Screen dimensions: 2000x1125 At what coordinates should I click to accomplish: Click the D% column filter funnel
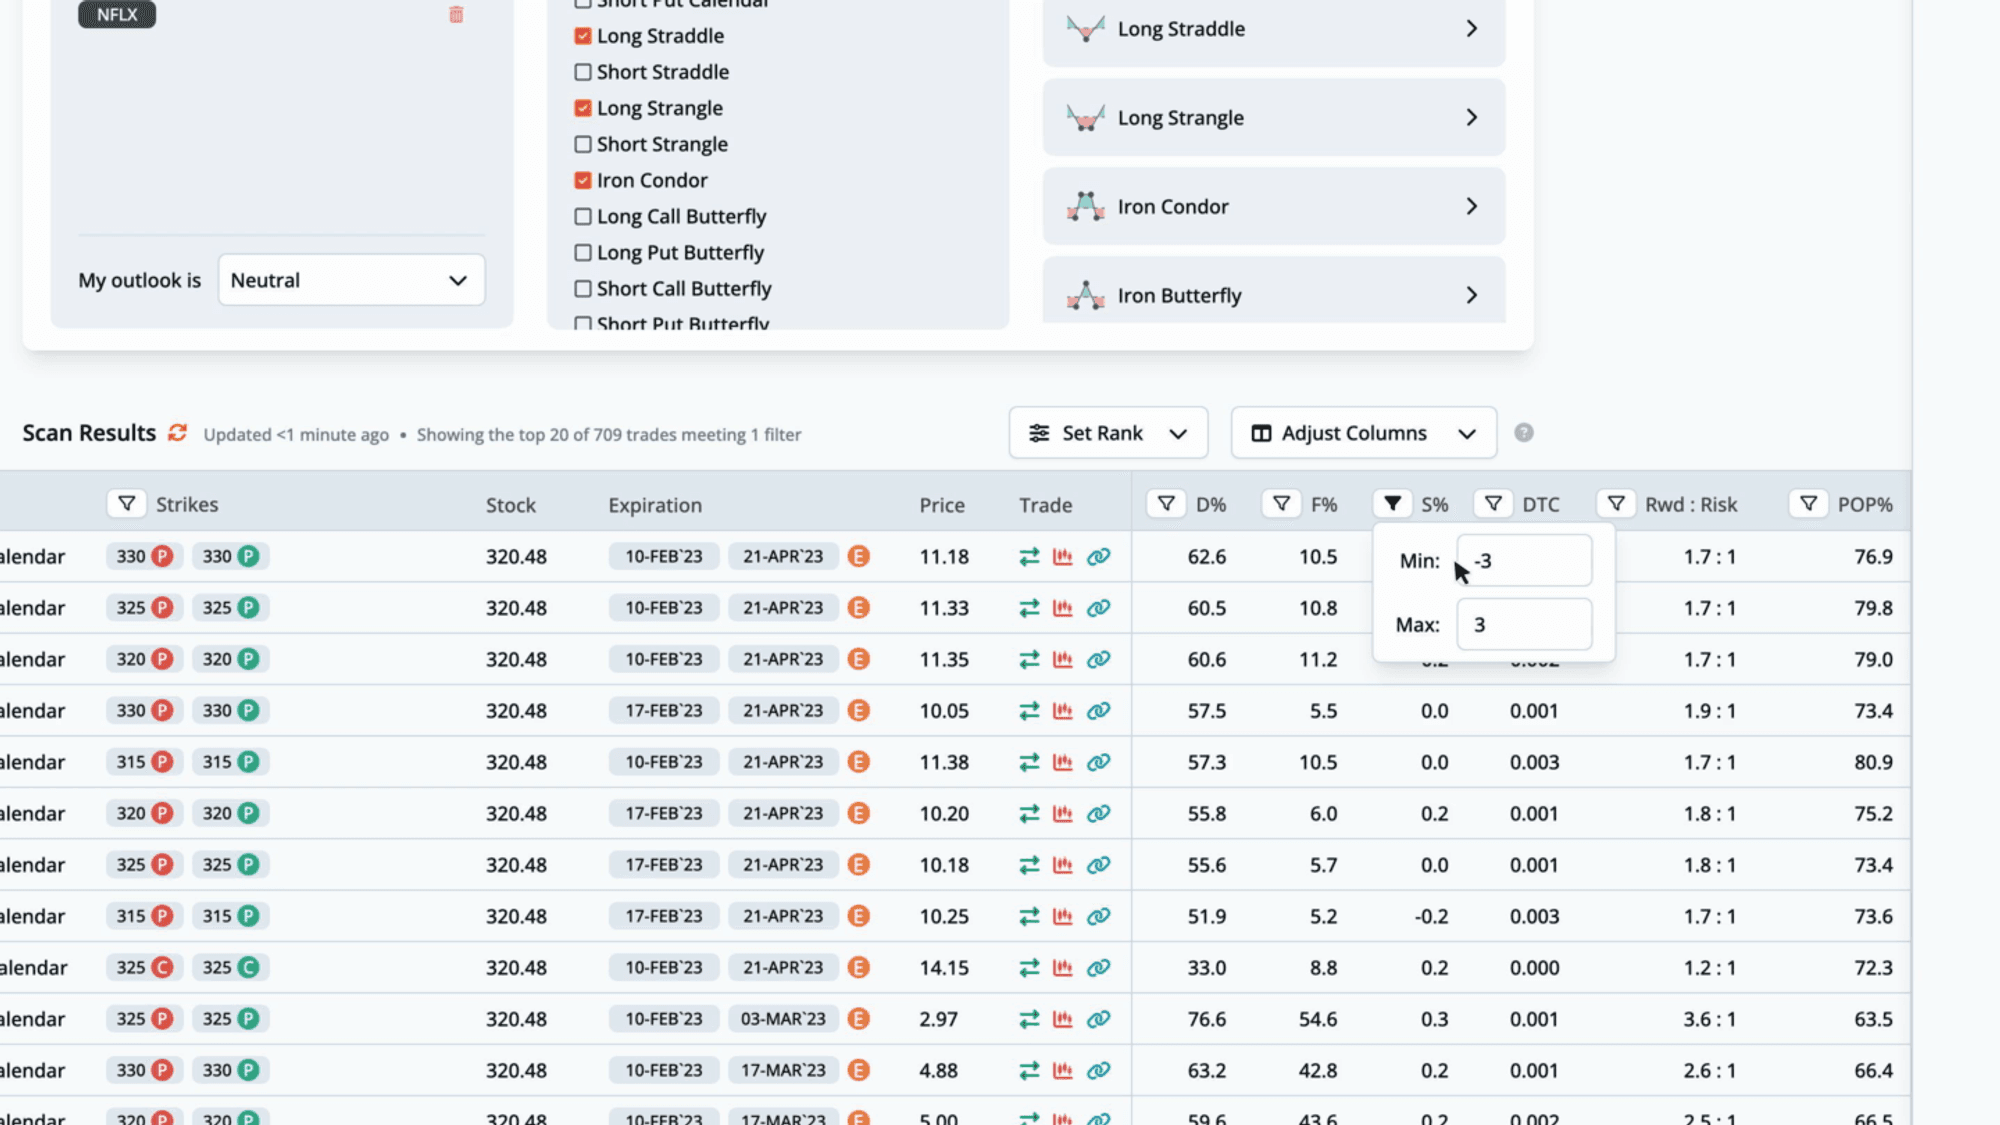[x=1166, y=504]
